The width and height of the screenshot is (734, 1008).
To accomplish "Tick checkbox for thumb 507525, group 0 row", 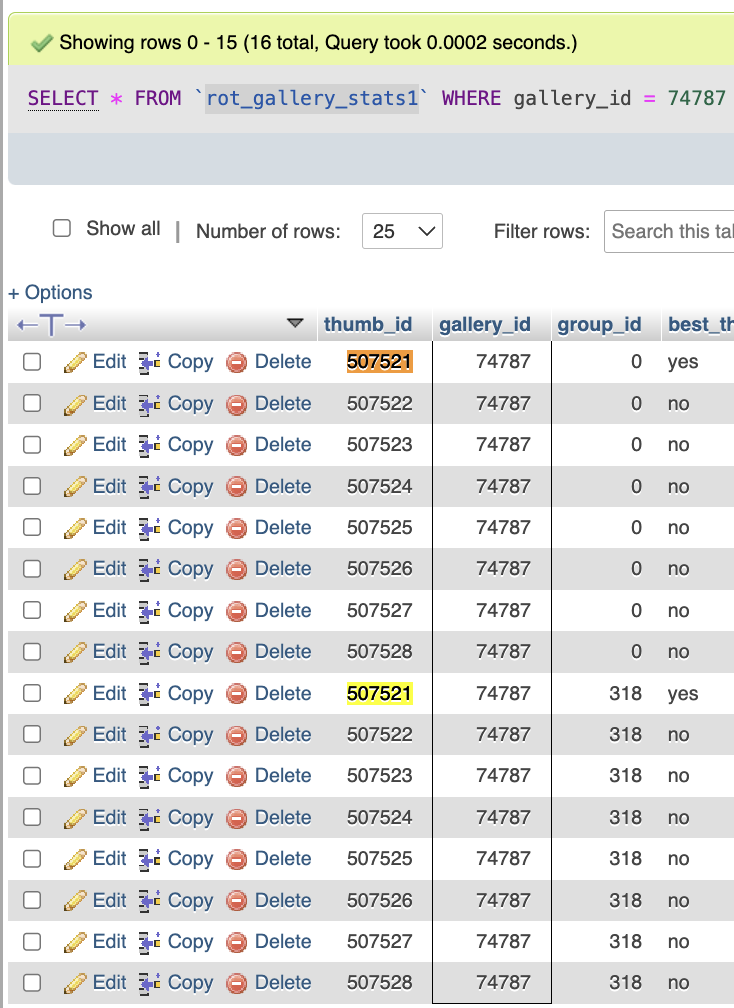I will (32, 528).
